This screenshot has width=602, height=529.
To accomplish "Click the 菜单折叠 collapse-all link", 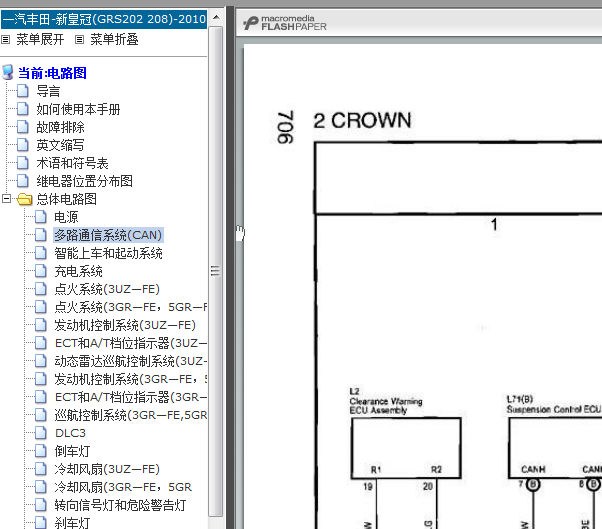I will tap(114, 39).
